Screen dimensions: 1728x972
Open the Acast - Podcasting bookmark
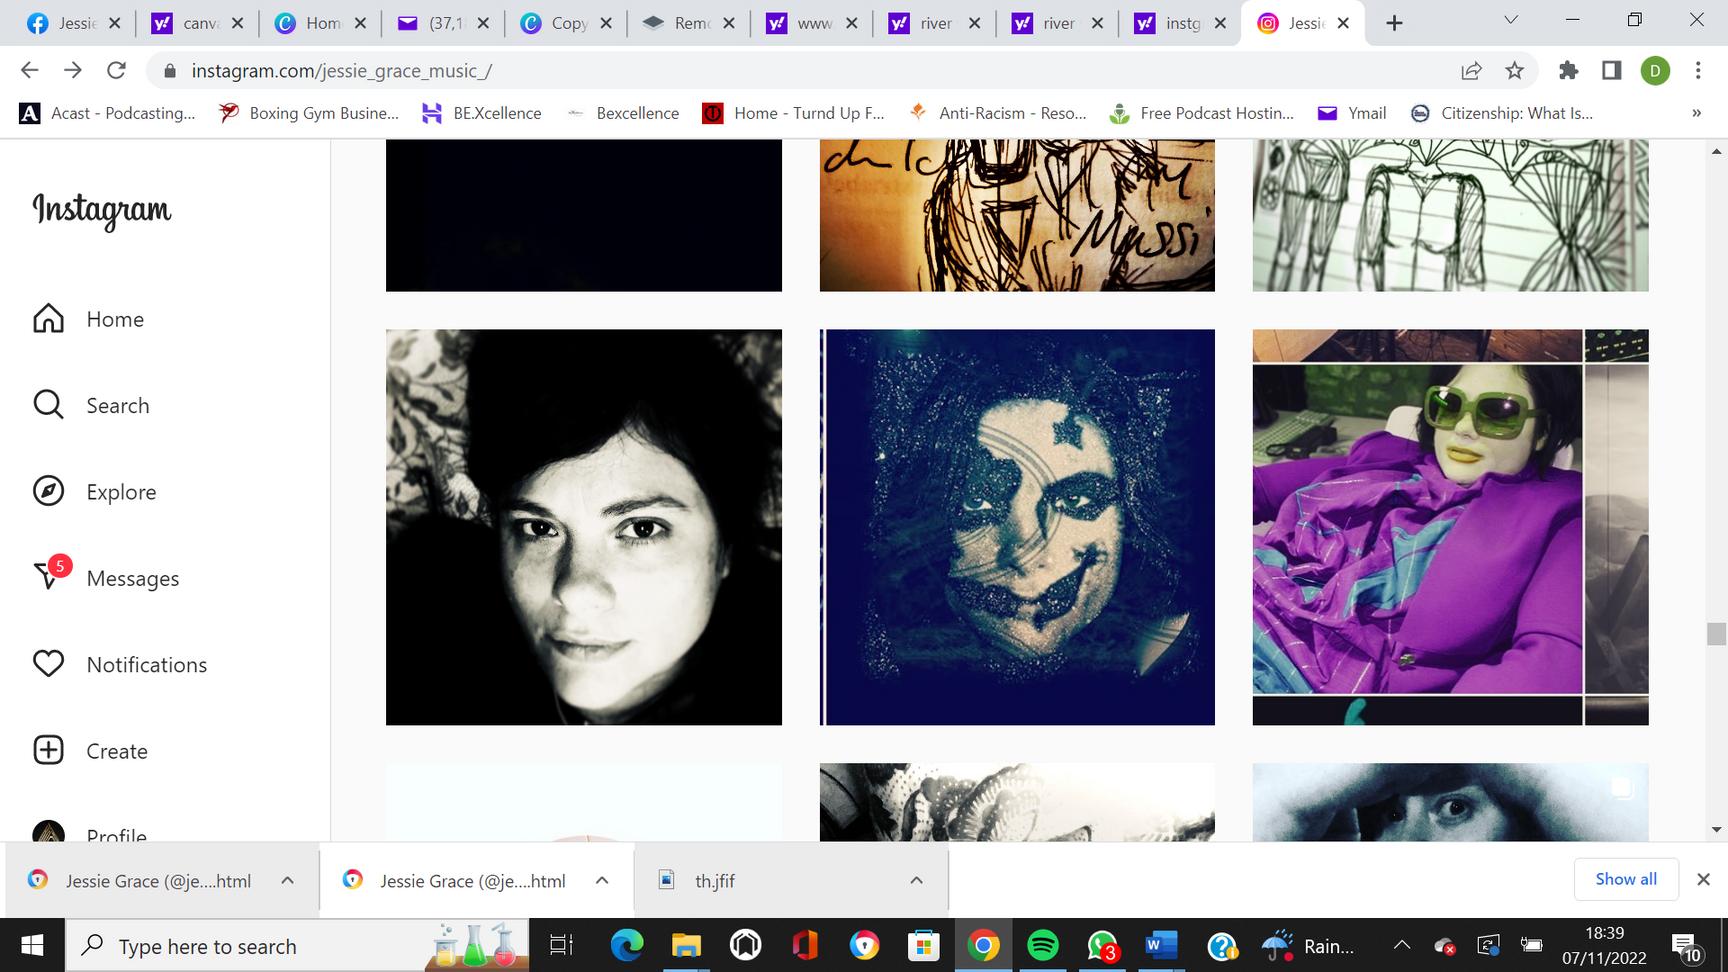107,113
